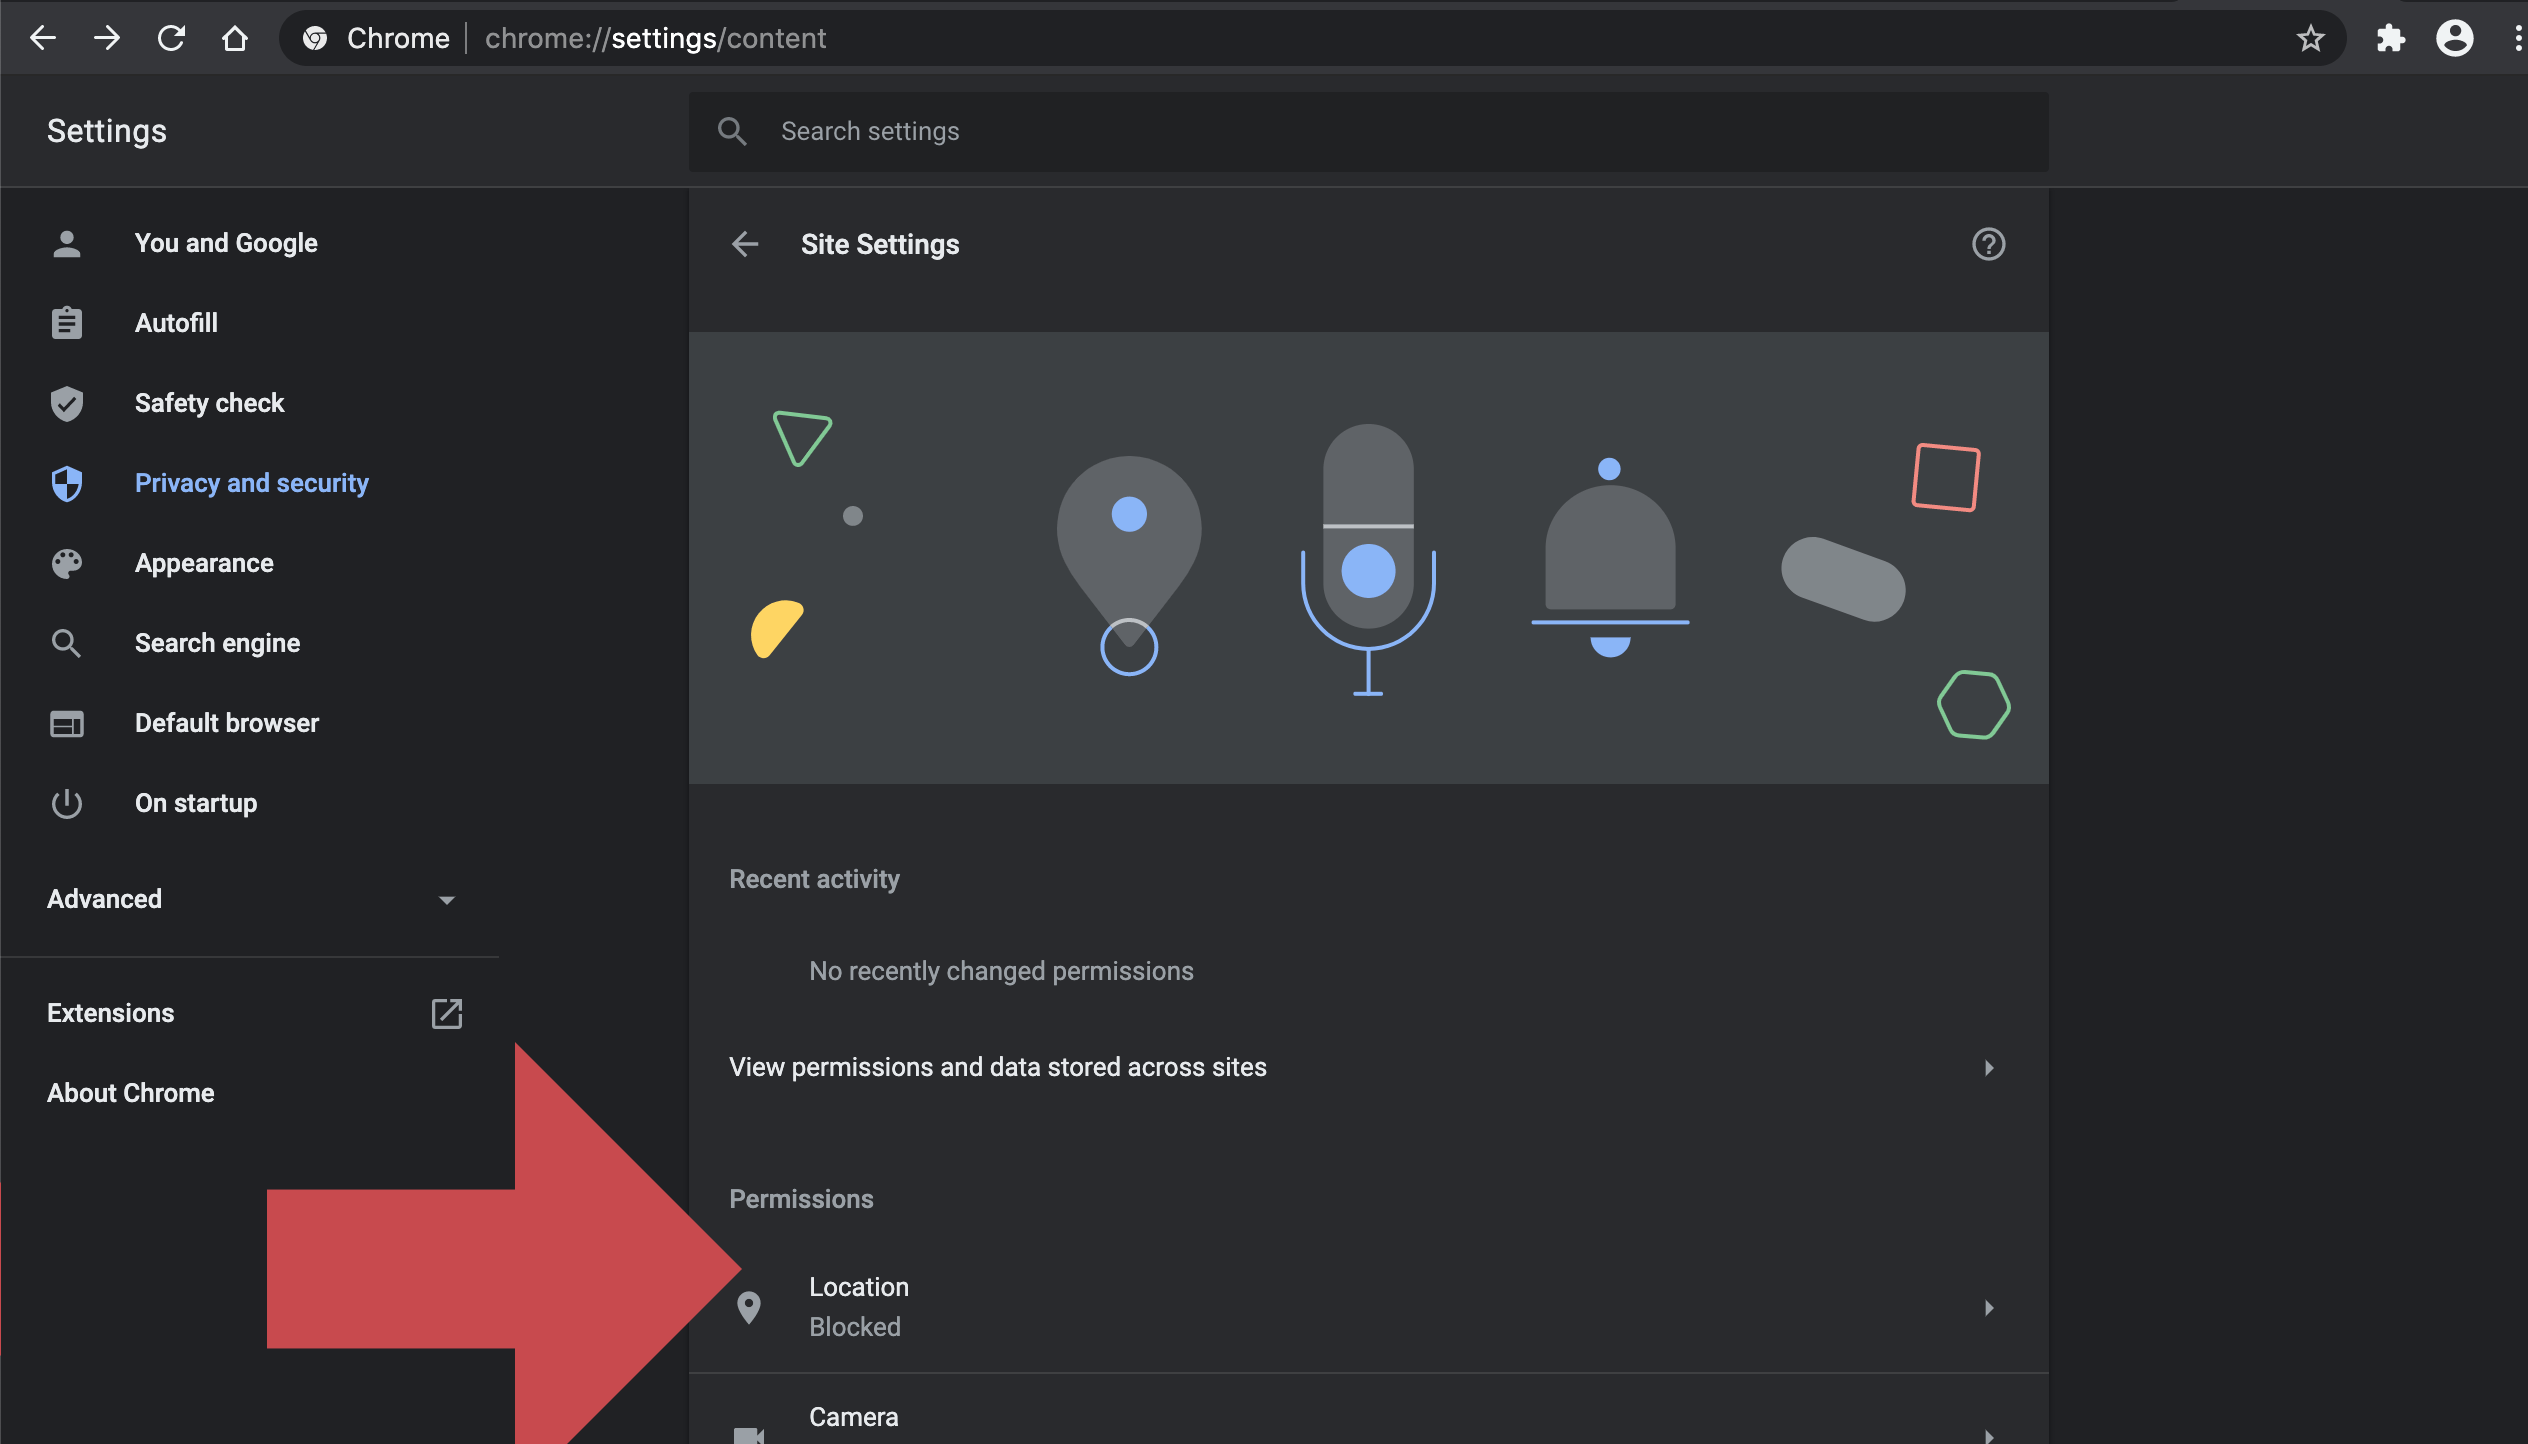Open Location permission settings chevron
The height and width of the screenshot is (1444, 2528).
coord(1988,1307)
